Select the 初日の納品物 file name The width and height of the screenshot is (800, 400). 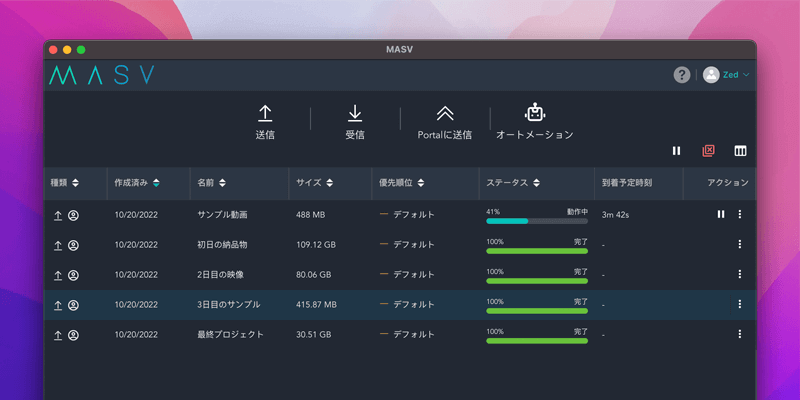click(x=222, y=245)
